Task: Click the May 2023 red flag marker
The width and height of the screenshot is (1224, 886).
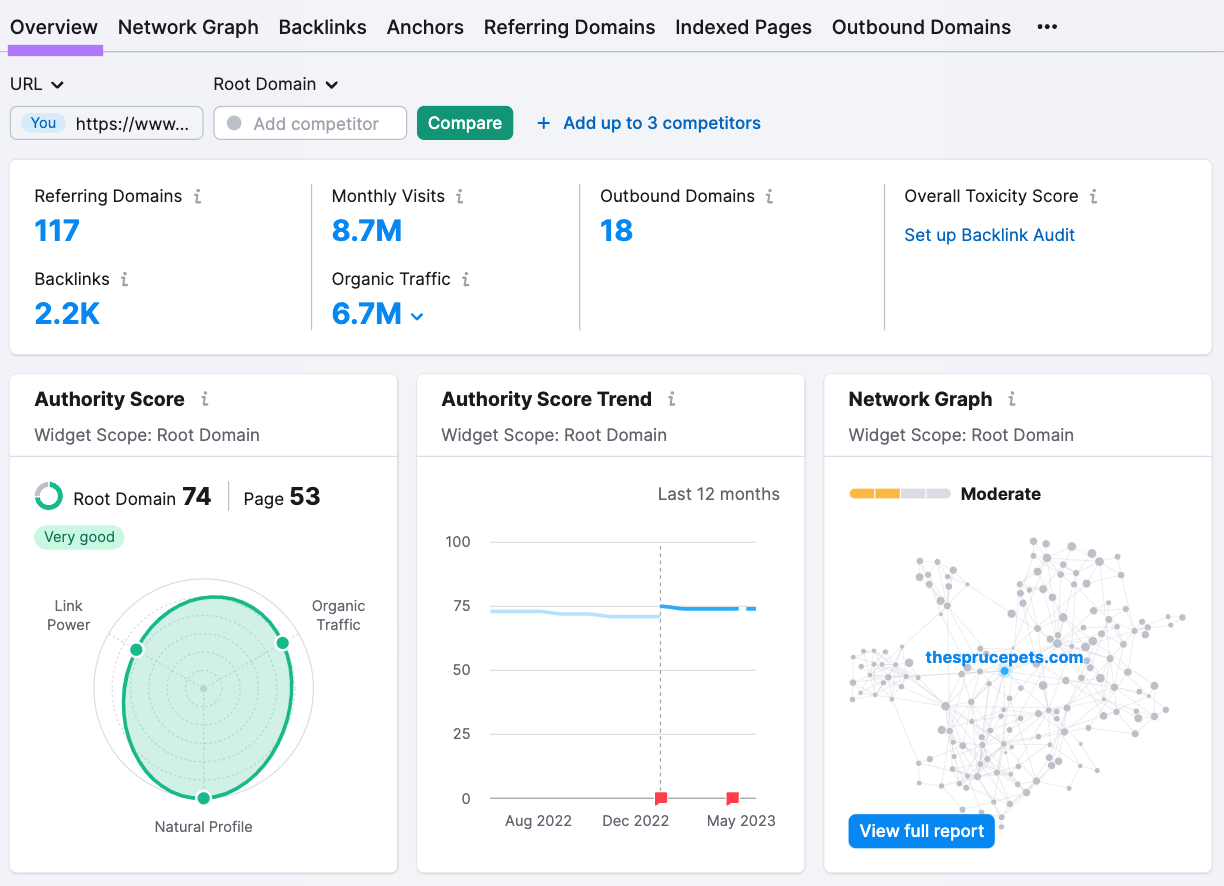Action: [732, 798]
